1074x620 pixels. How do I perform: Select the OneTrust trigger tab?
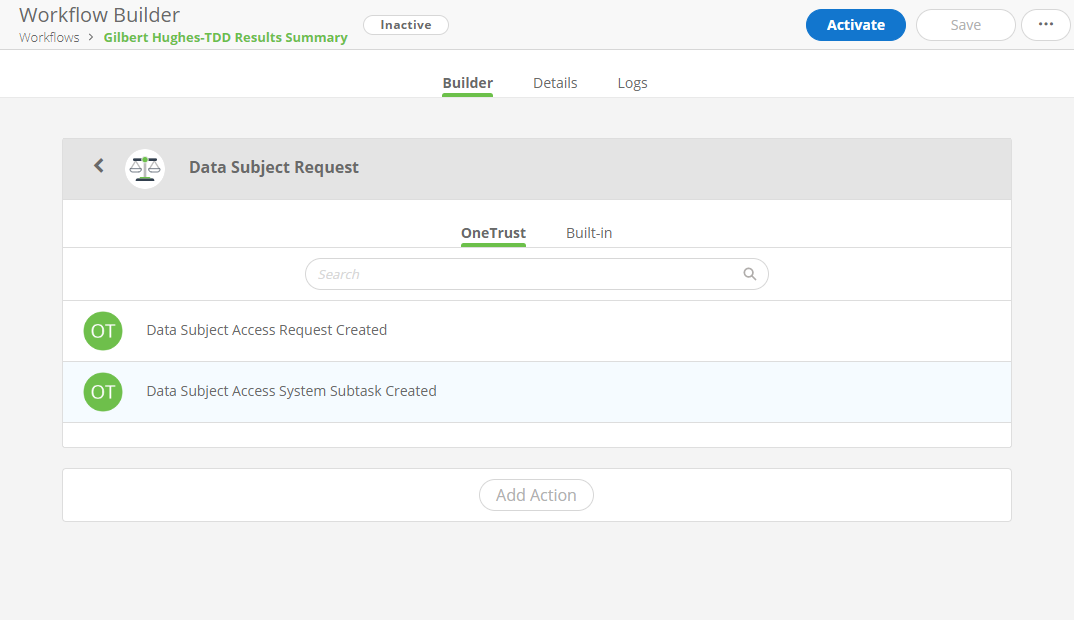(493, 233)
